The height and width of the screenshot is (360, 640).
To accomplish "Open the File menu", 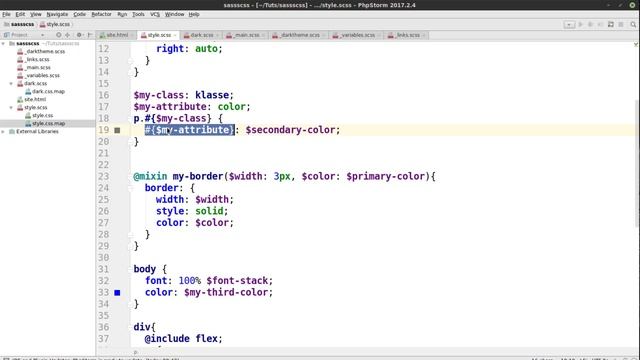I will (6, 14).
